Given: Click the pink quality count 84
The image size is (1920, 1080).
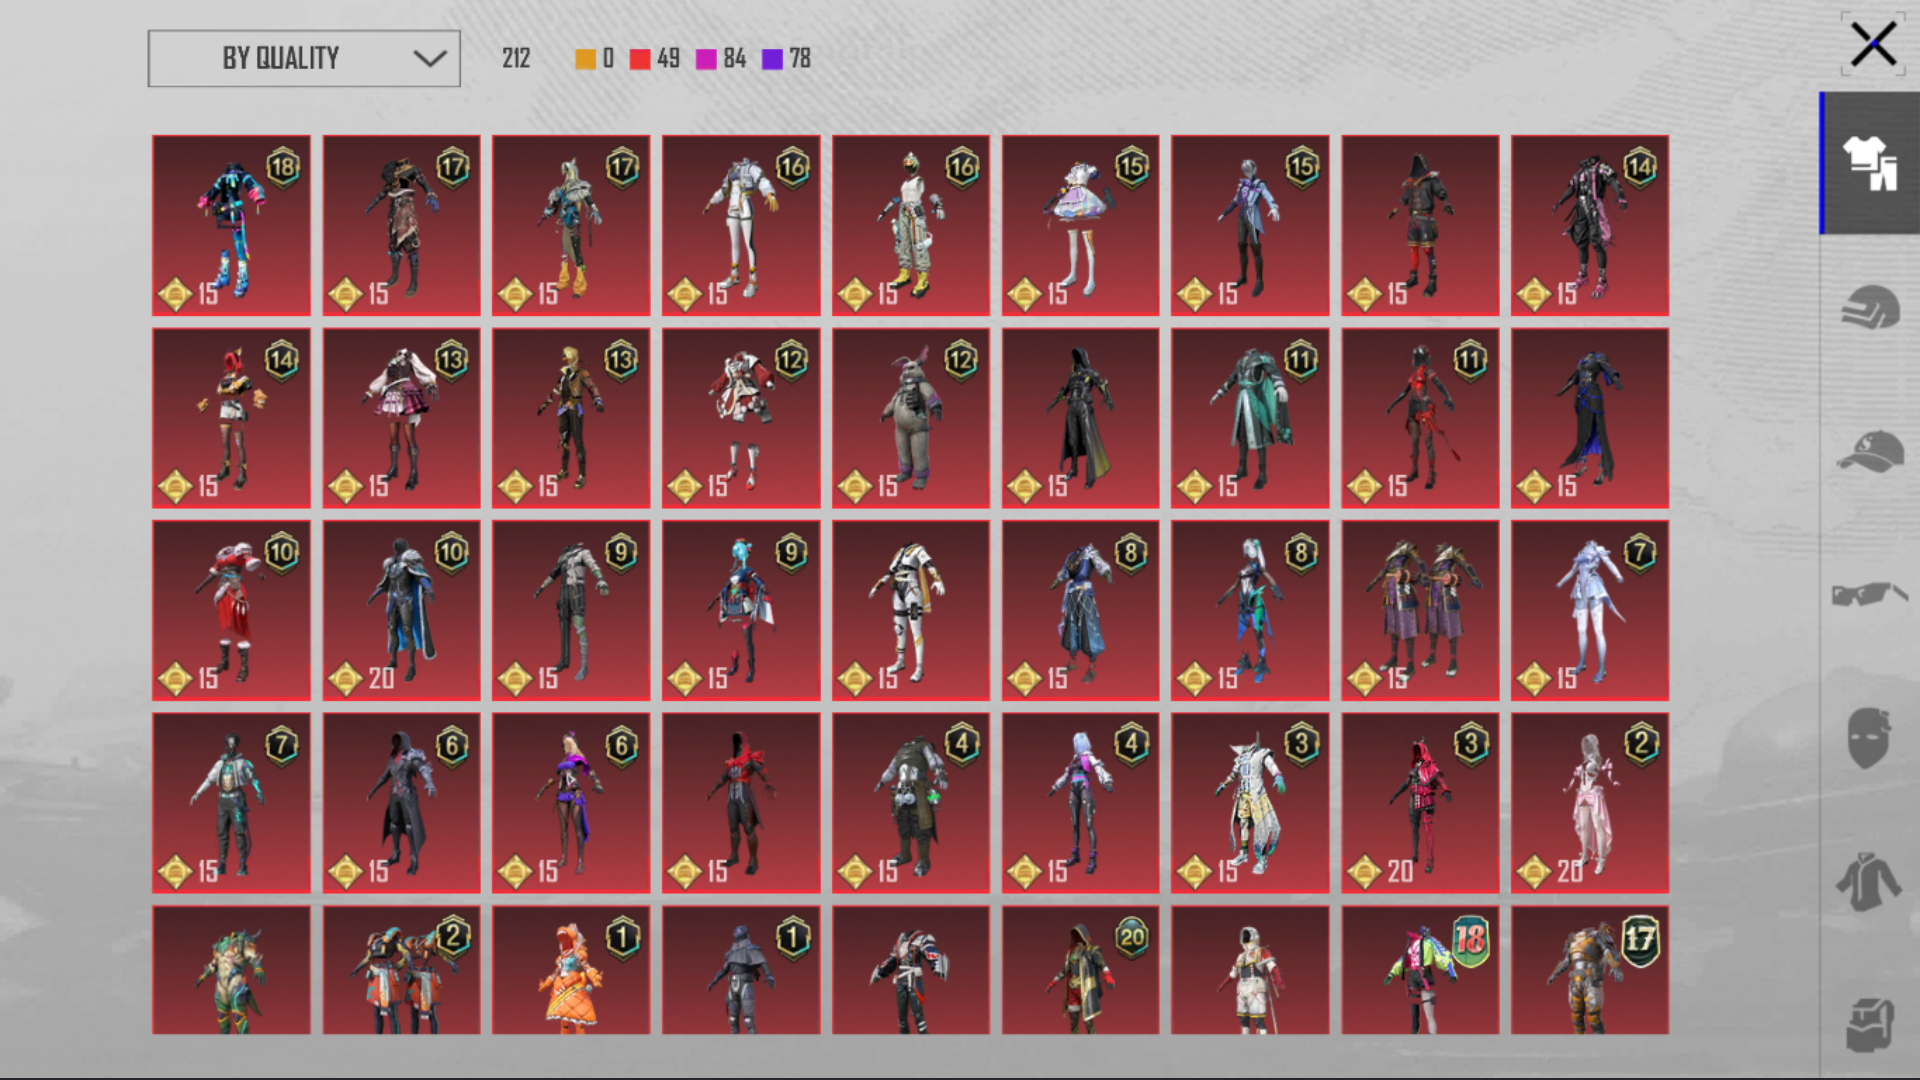Looking at the screenshot, I should [735, 58].
